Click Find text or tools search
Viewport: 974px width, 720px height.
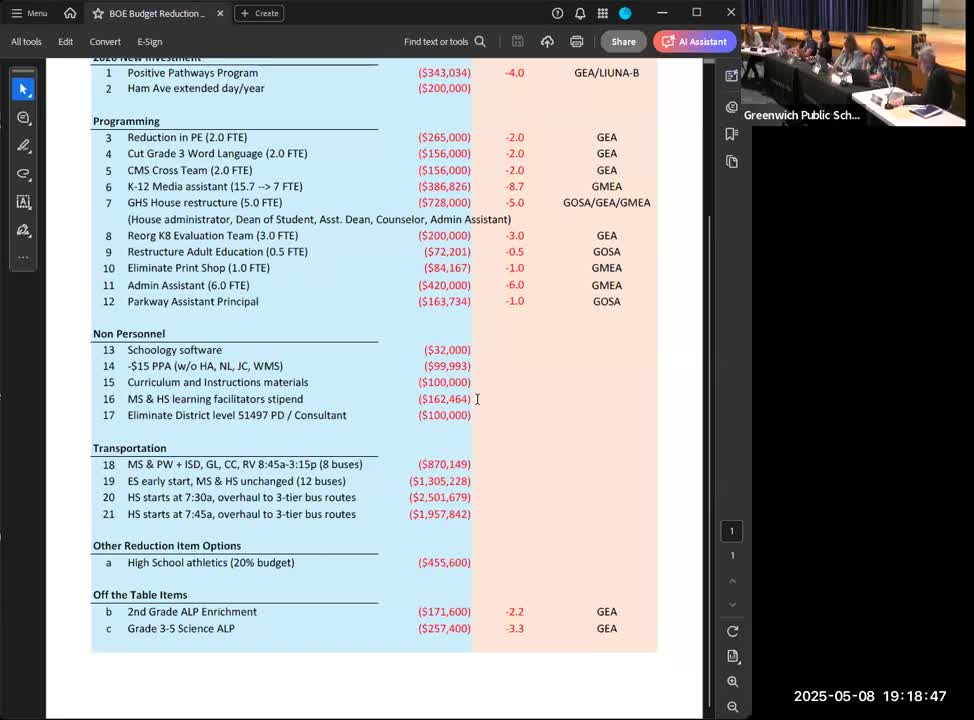pos(445,42)
